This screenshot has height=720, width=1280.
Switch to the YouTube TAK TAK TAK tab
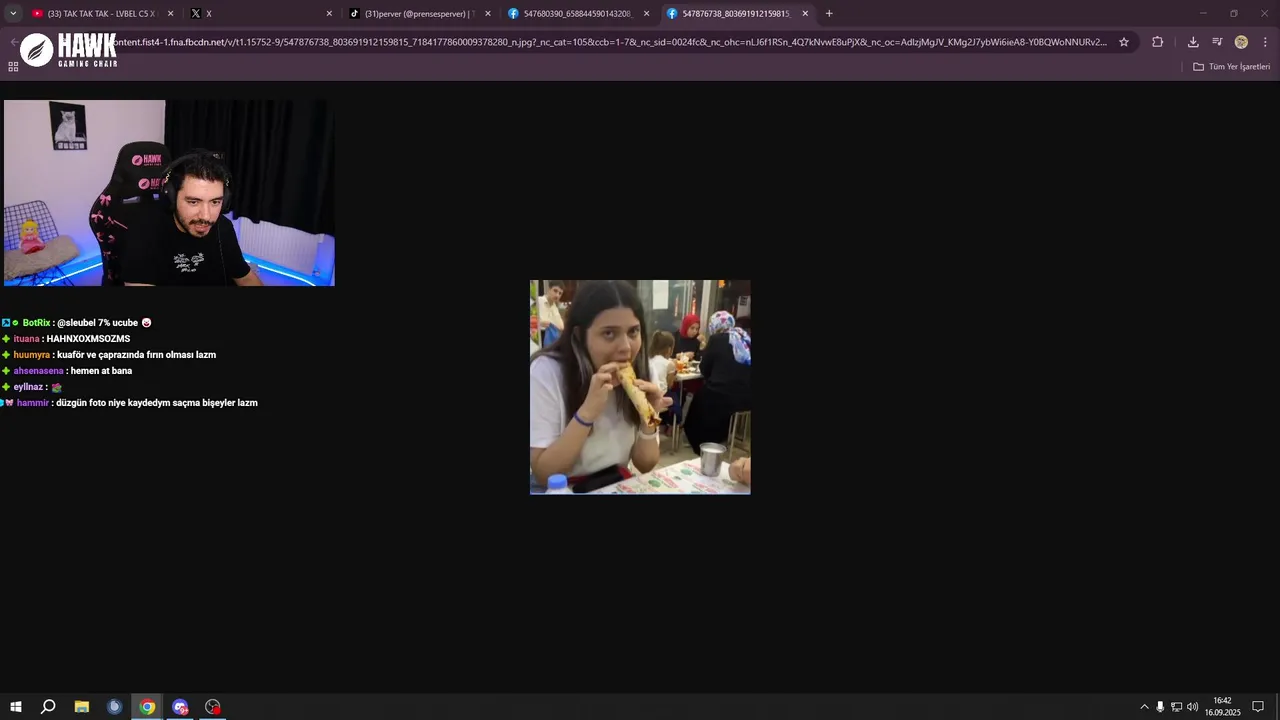[x=102, y=13]
